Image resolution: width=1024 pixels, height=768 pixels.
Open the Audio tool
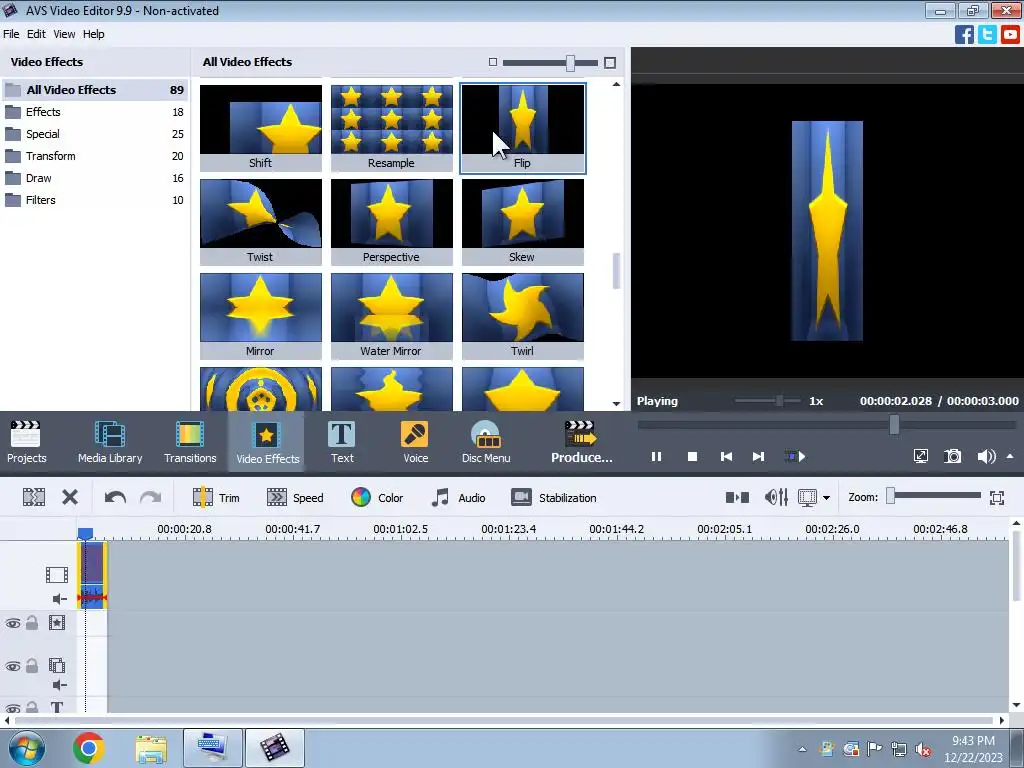pos(458,498)
